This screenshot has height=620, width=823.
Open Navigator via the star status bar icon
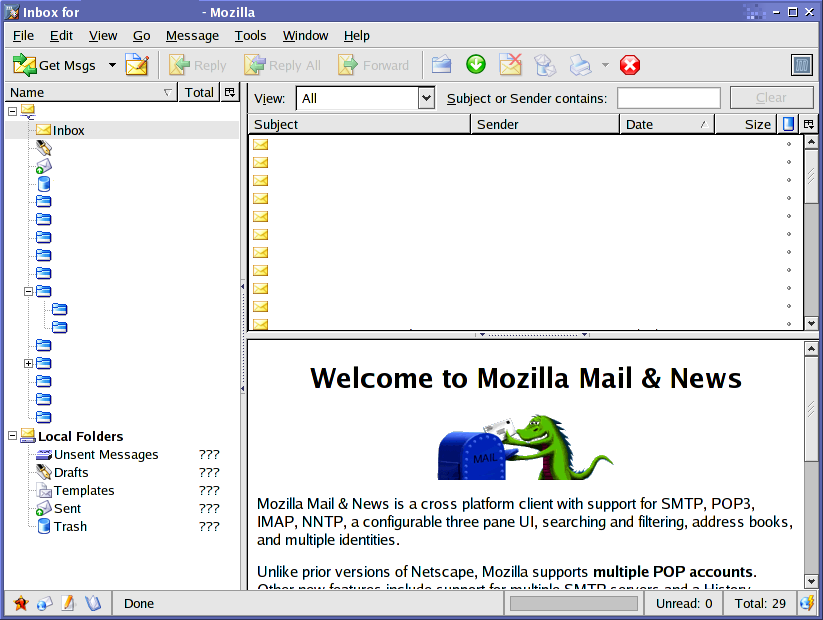point(21,603)
